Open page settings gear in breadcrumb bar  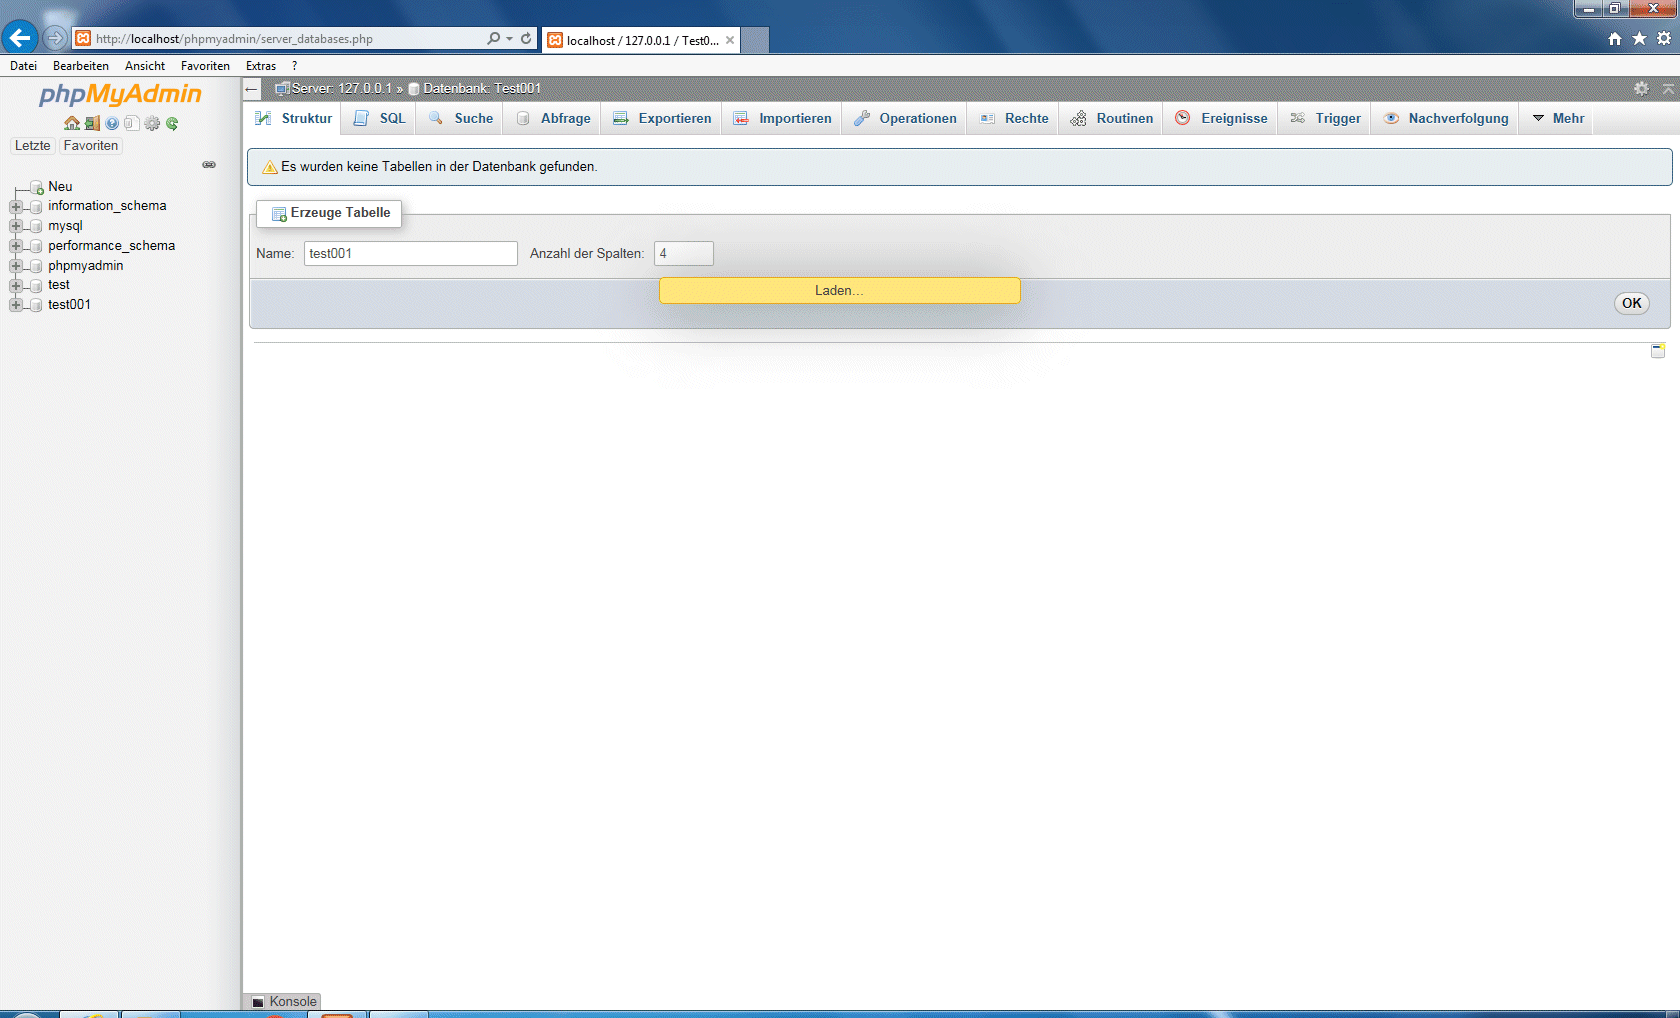coord(1641,88)
